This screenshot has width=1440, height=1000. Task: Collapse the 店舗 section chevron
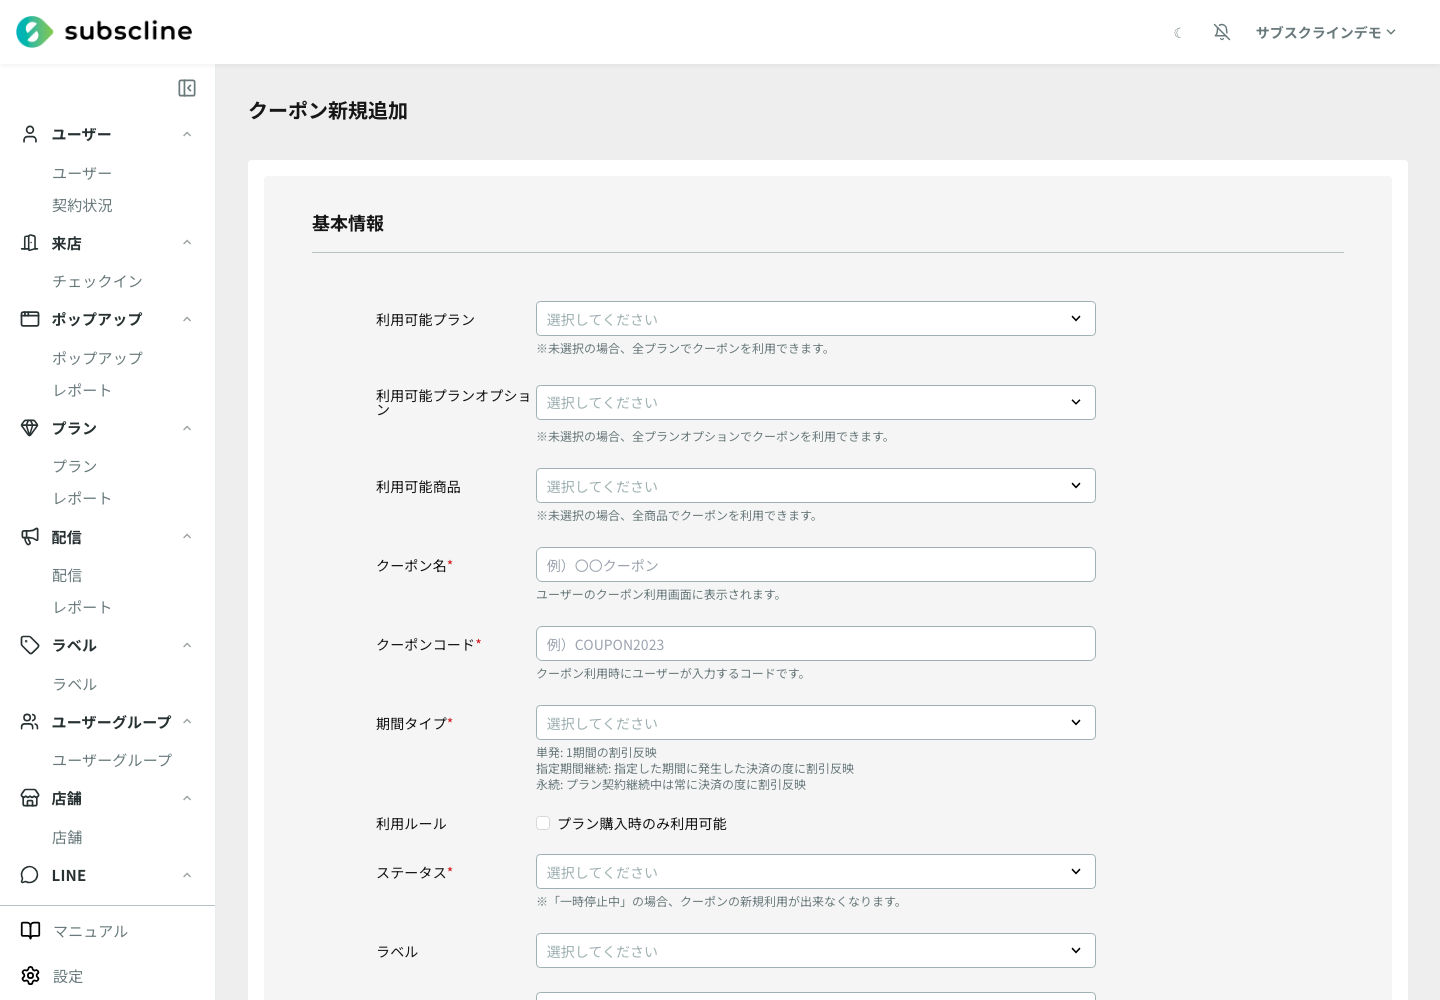pyautogui.click(x=187, y=798)
